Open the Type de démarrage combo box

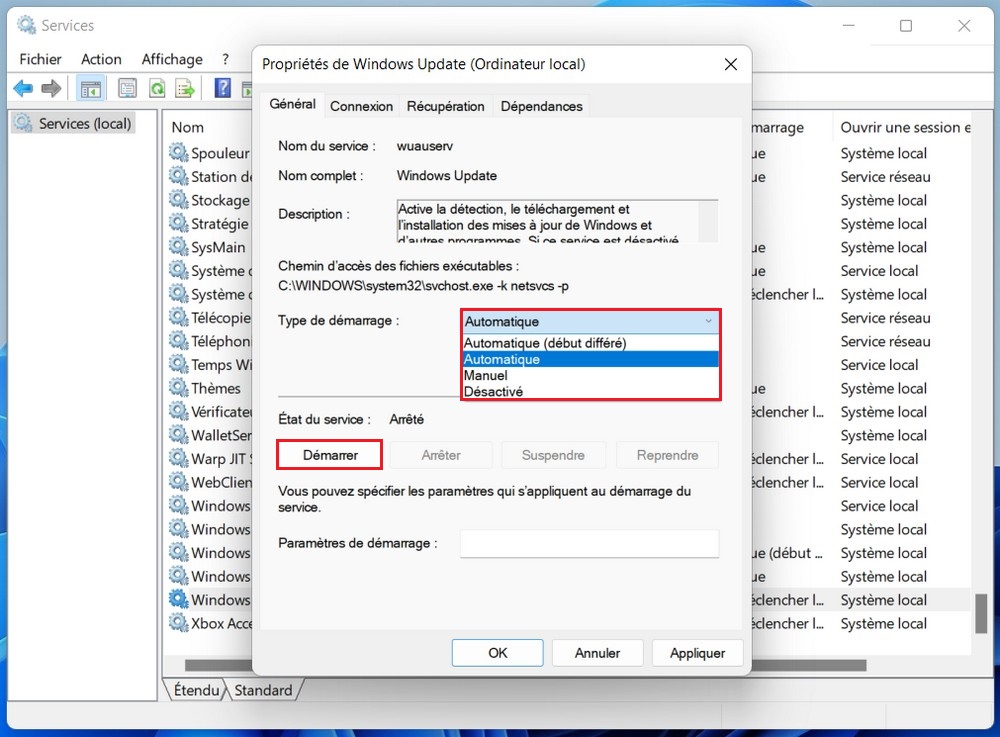coord(591,321)
